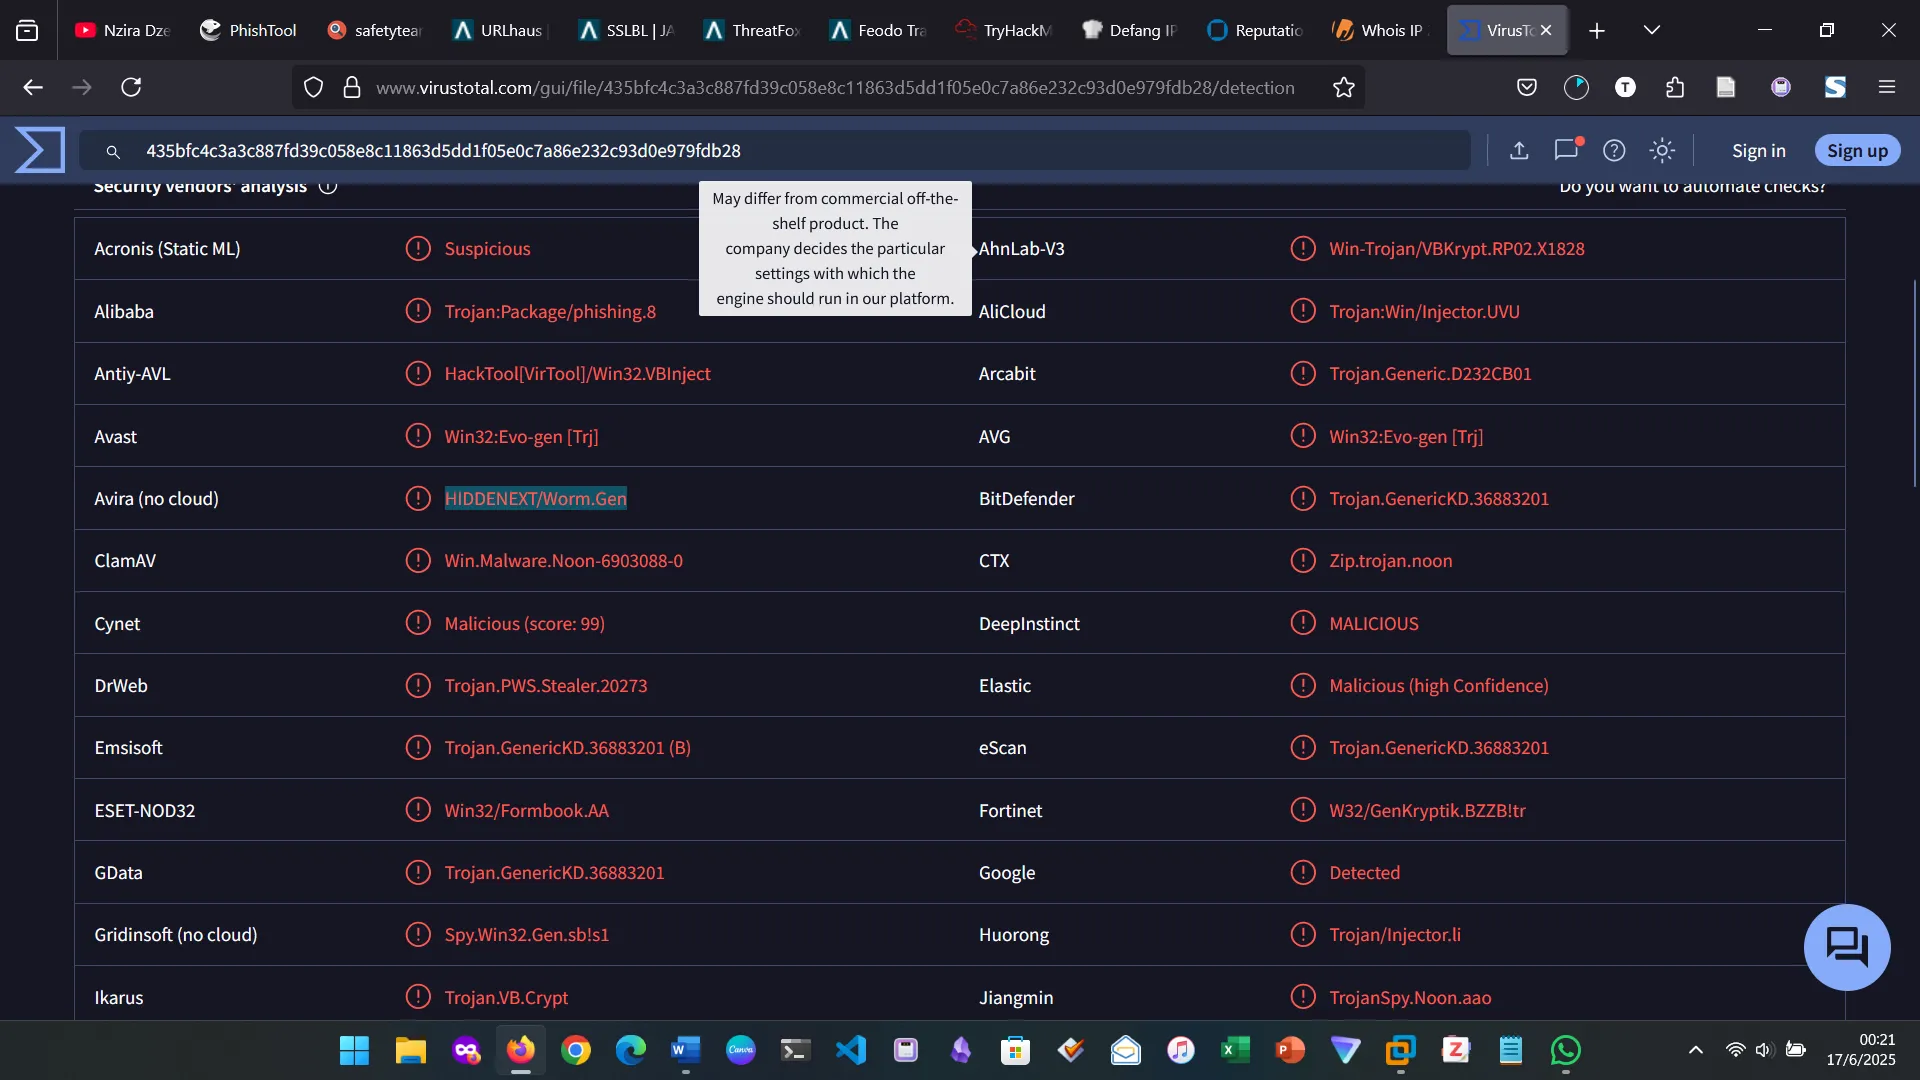Switch to the ThreatFox tab
Screen dimensions: 1920x1080
pos(752,30)
